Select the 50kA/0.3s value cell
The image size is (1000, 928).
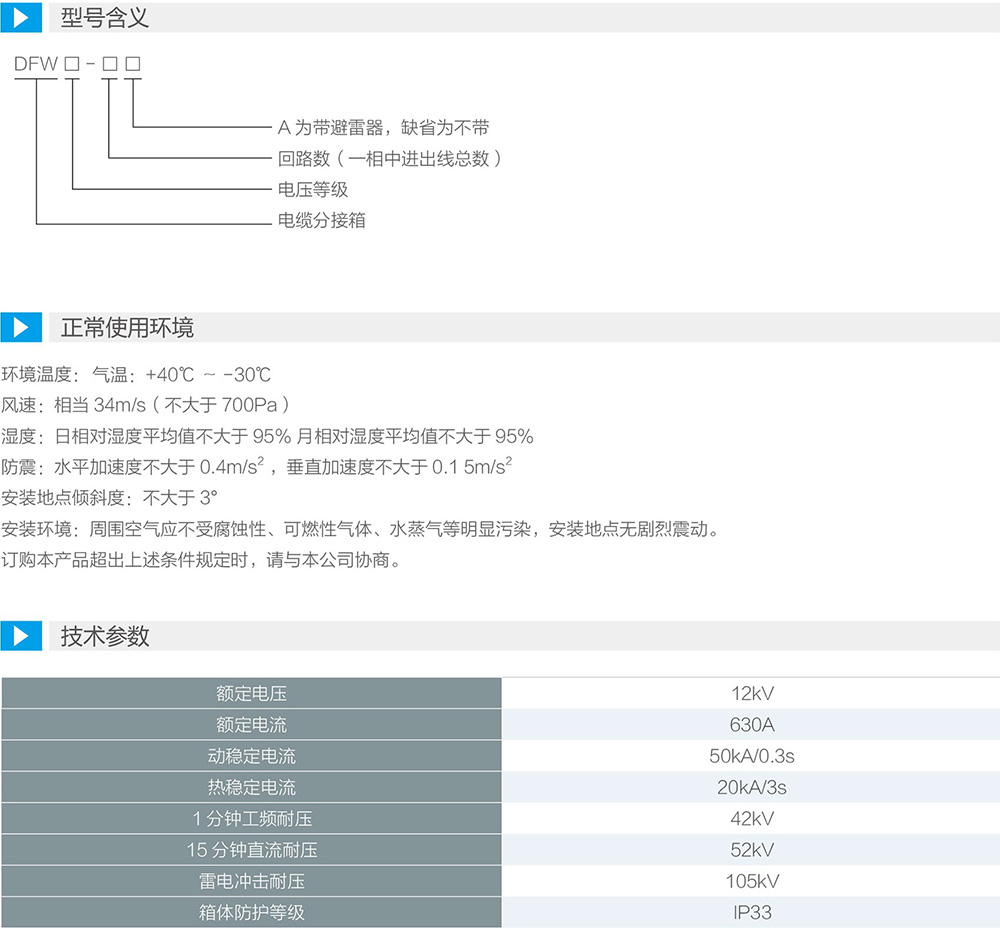[x=751, y=756]
